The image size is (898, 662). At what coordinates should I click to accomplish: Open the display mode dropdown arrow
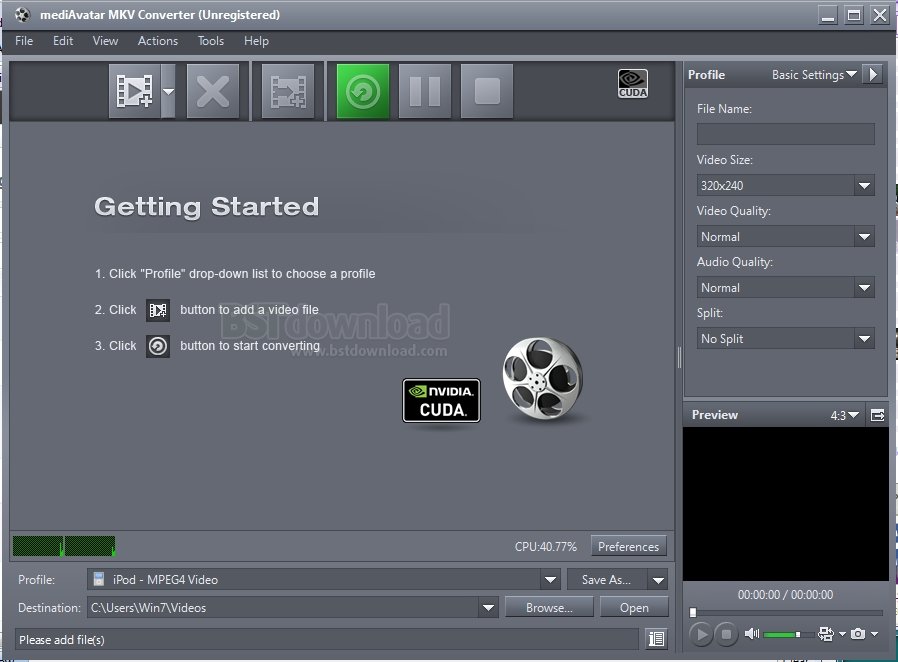tap(842, 634)
